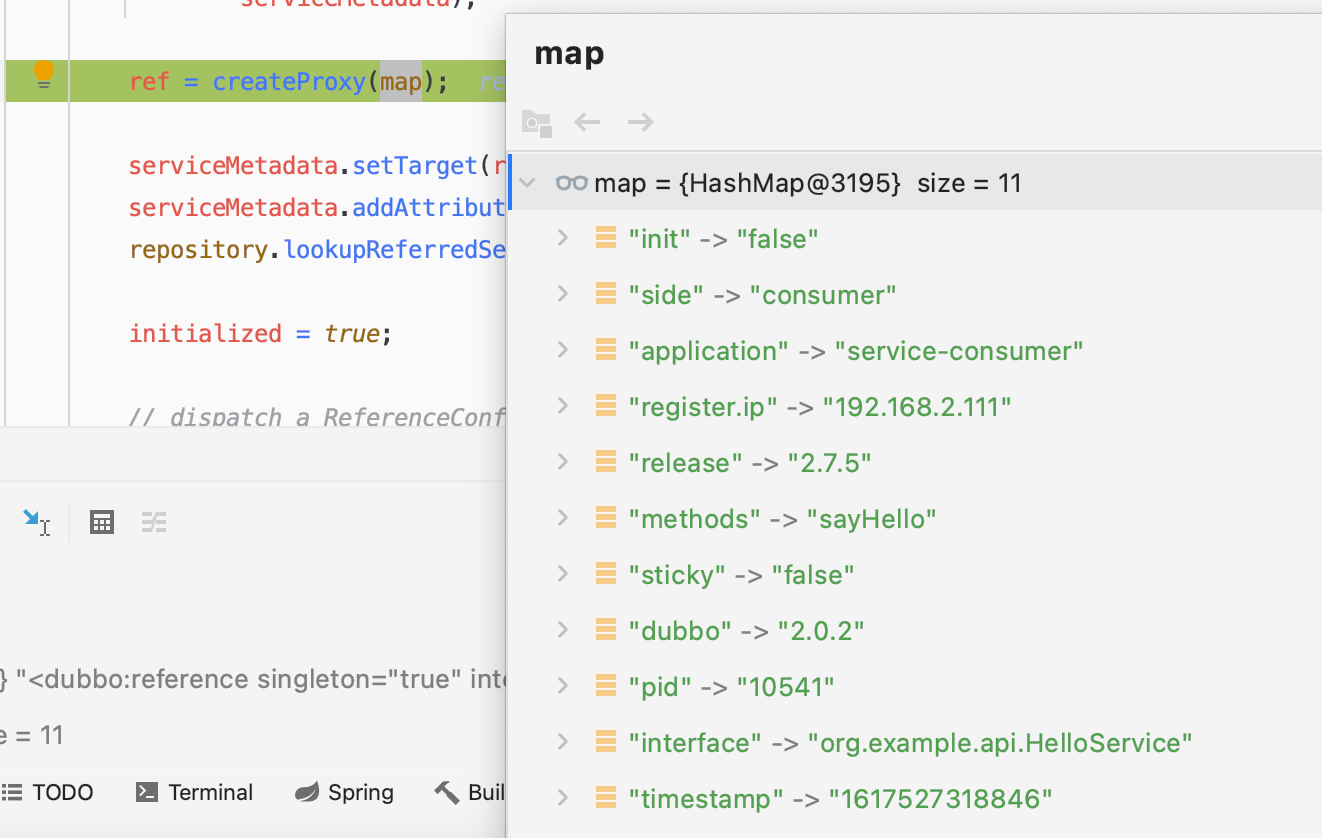Expand the "init" map entry

563,238
